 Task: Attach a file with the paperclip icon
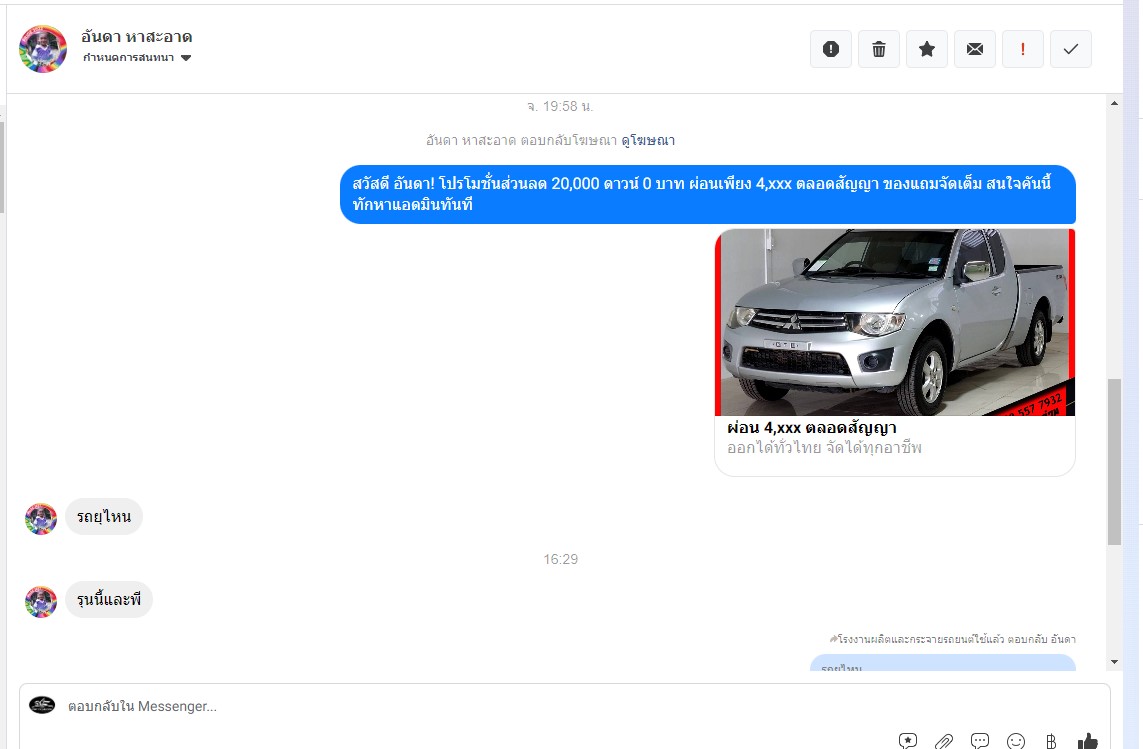[944, 741]
